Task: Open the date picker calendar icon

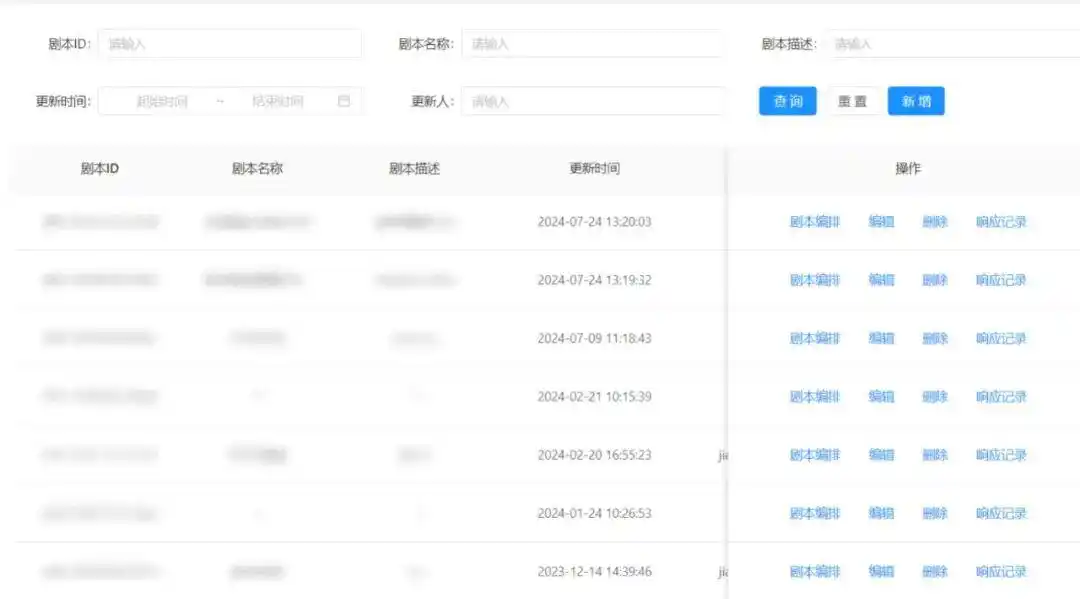Action: (344, 100)
